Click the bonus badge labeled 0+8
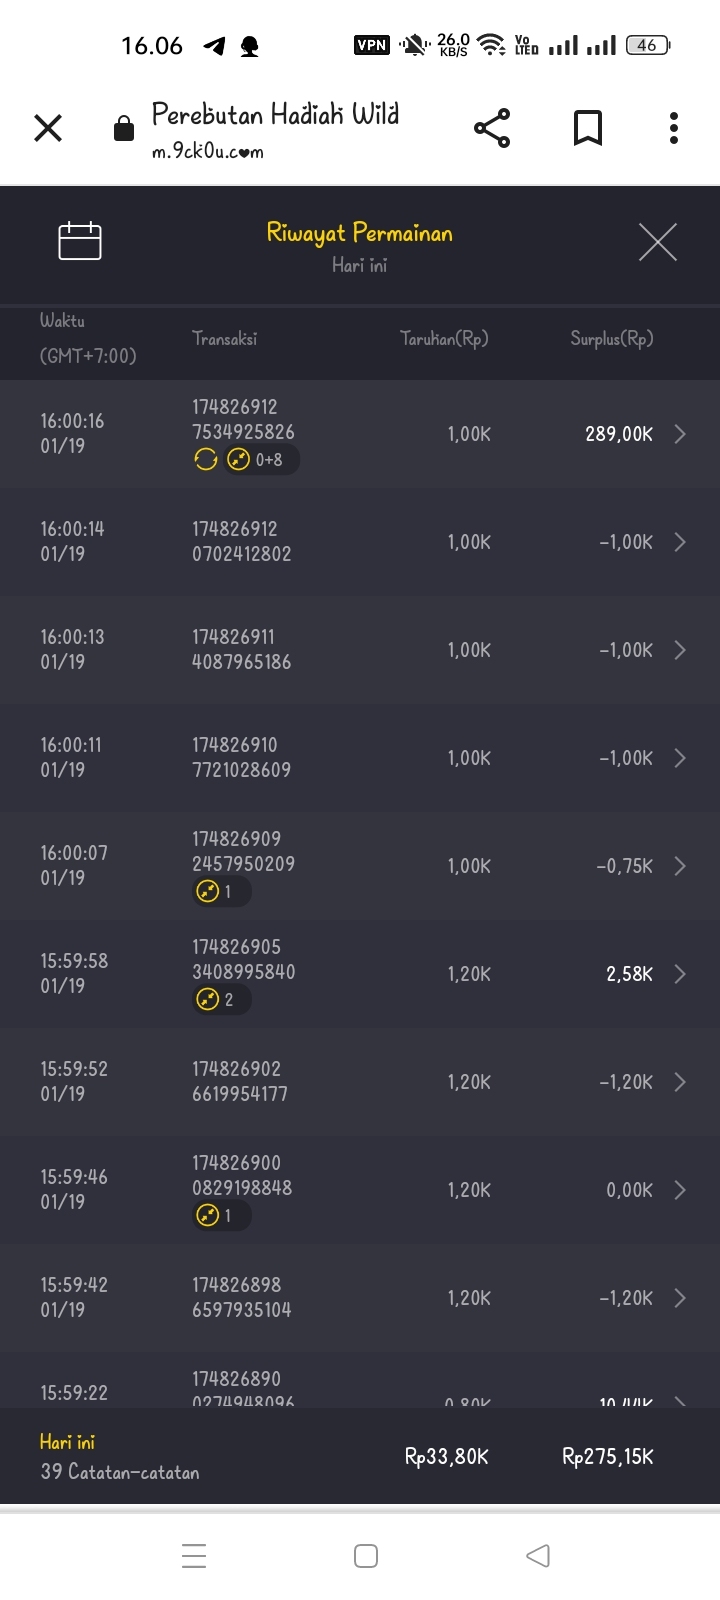This screenshot has width=720, height=1600. [x=260, y=460]
